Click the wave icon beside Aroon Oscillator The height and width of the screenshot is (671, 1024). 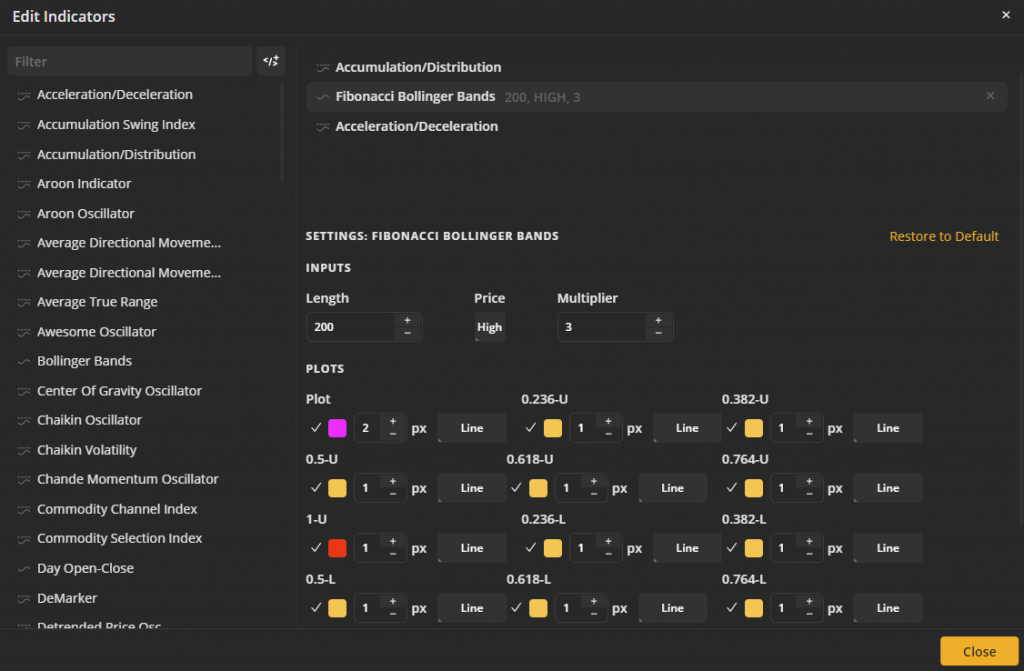coord(23,213)
